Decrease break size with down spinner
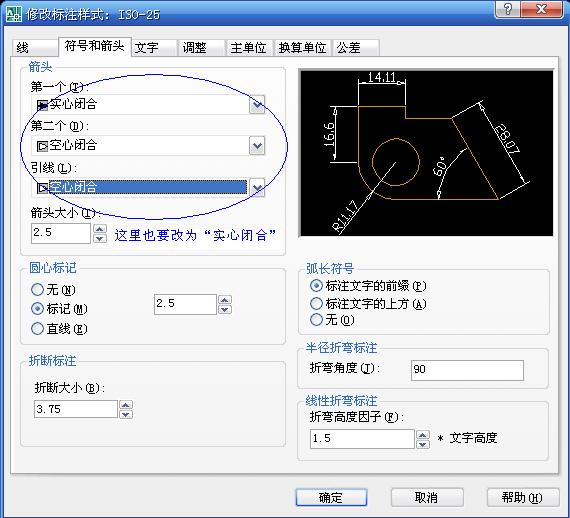570x518 pixels. [x=126, y=414]
